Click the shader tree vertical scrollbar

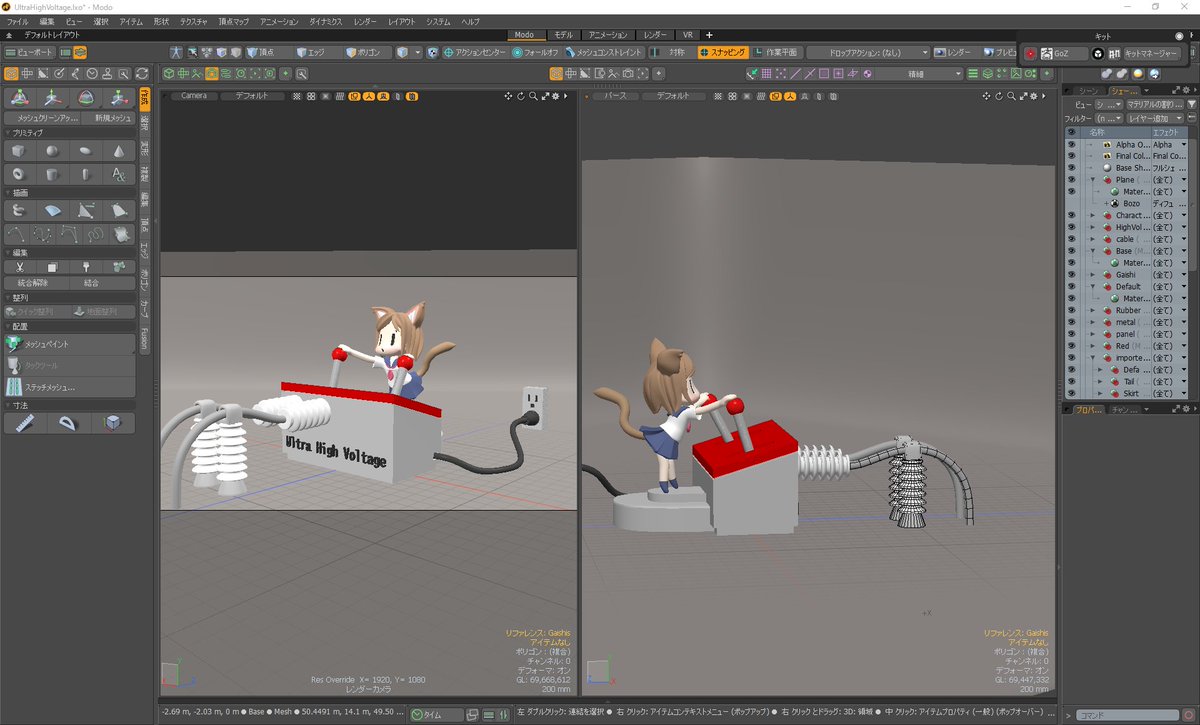pyautogui.click(x=1195, y=200)
